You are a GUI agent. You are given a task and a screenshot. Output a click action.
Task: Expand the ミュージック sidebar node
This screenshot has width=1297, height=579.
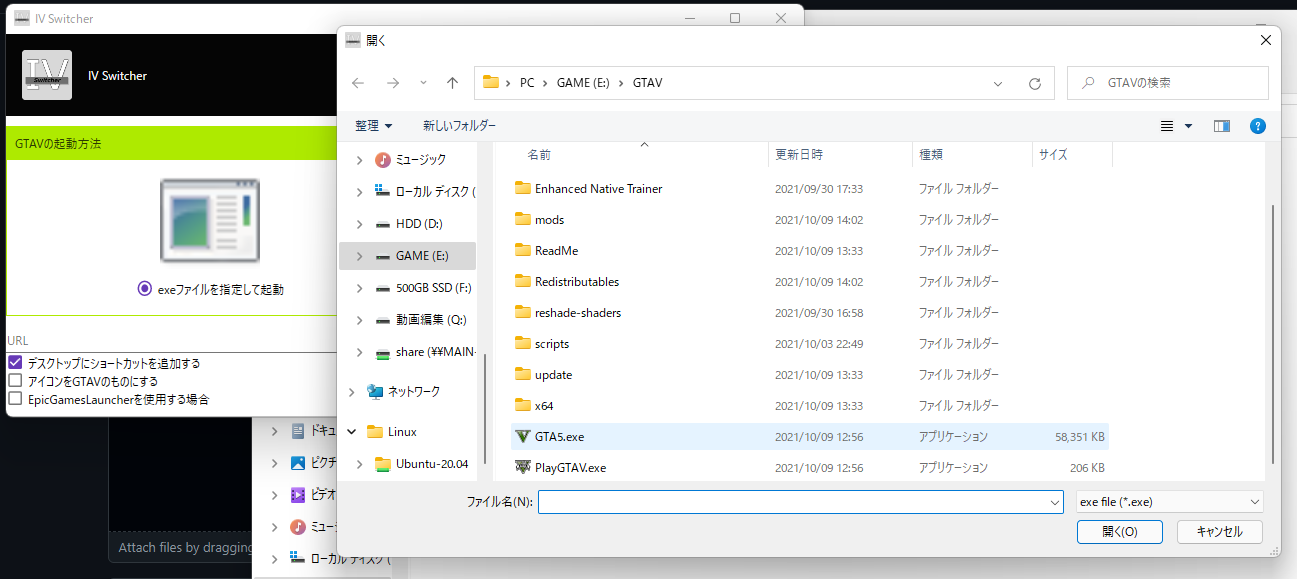coord(360,159)
